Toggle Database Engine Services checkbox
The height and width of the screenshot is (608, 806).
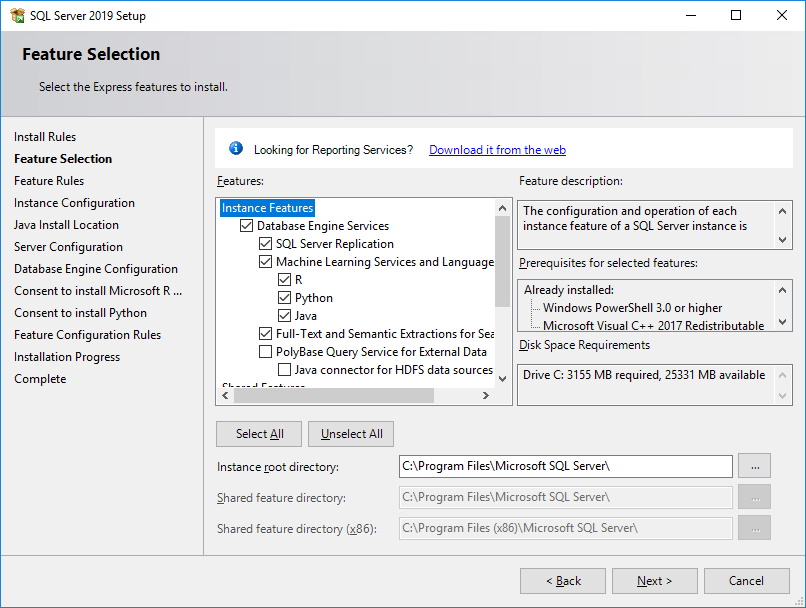(247, 226)
